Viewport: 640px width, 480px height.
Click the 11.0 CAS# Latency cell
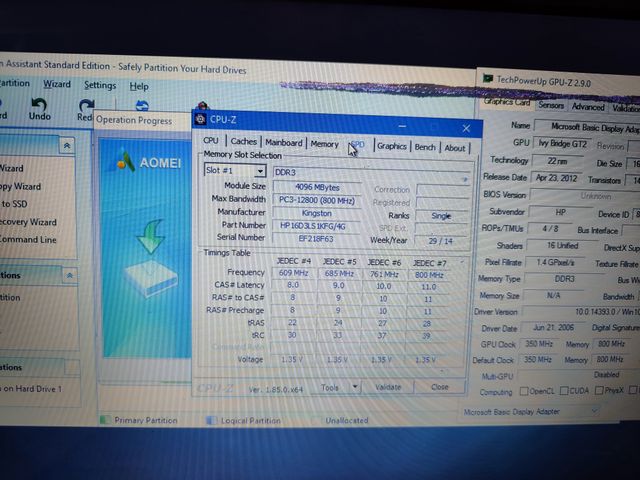(429, 287)
